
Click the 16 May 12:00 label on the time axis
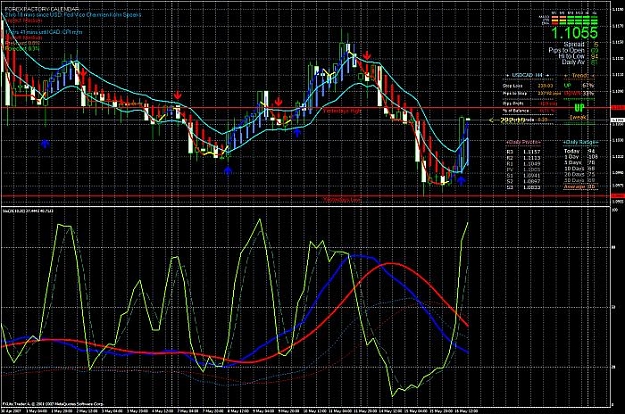tap(467, 410)
